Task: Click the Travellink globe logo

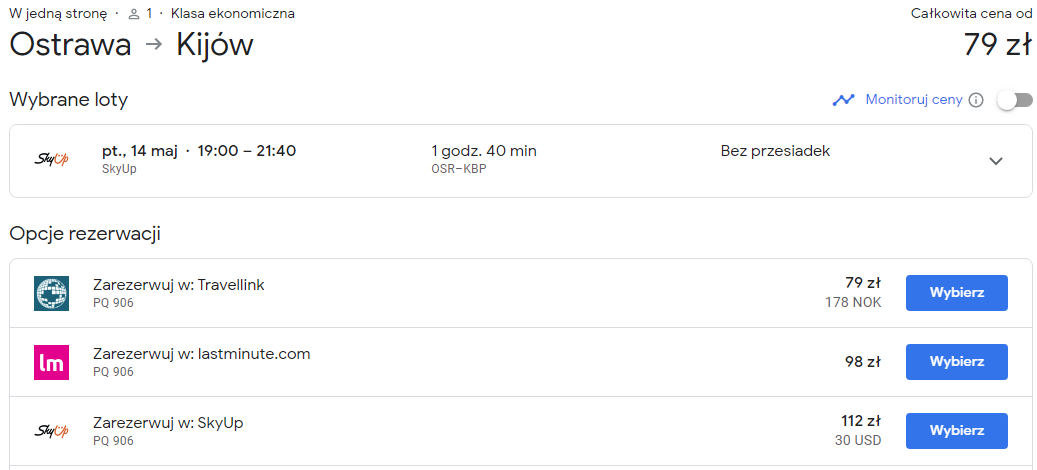Action: coord(52,293)
